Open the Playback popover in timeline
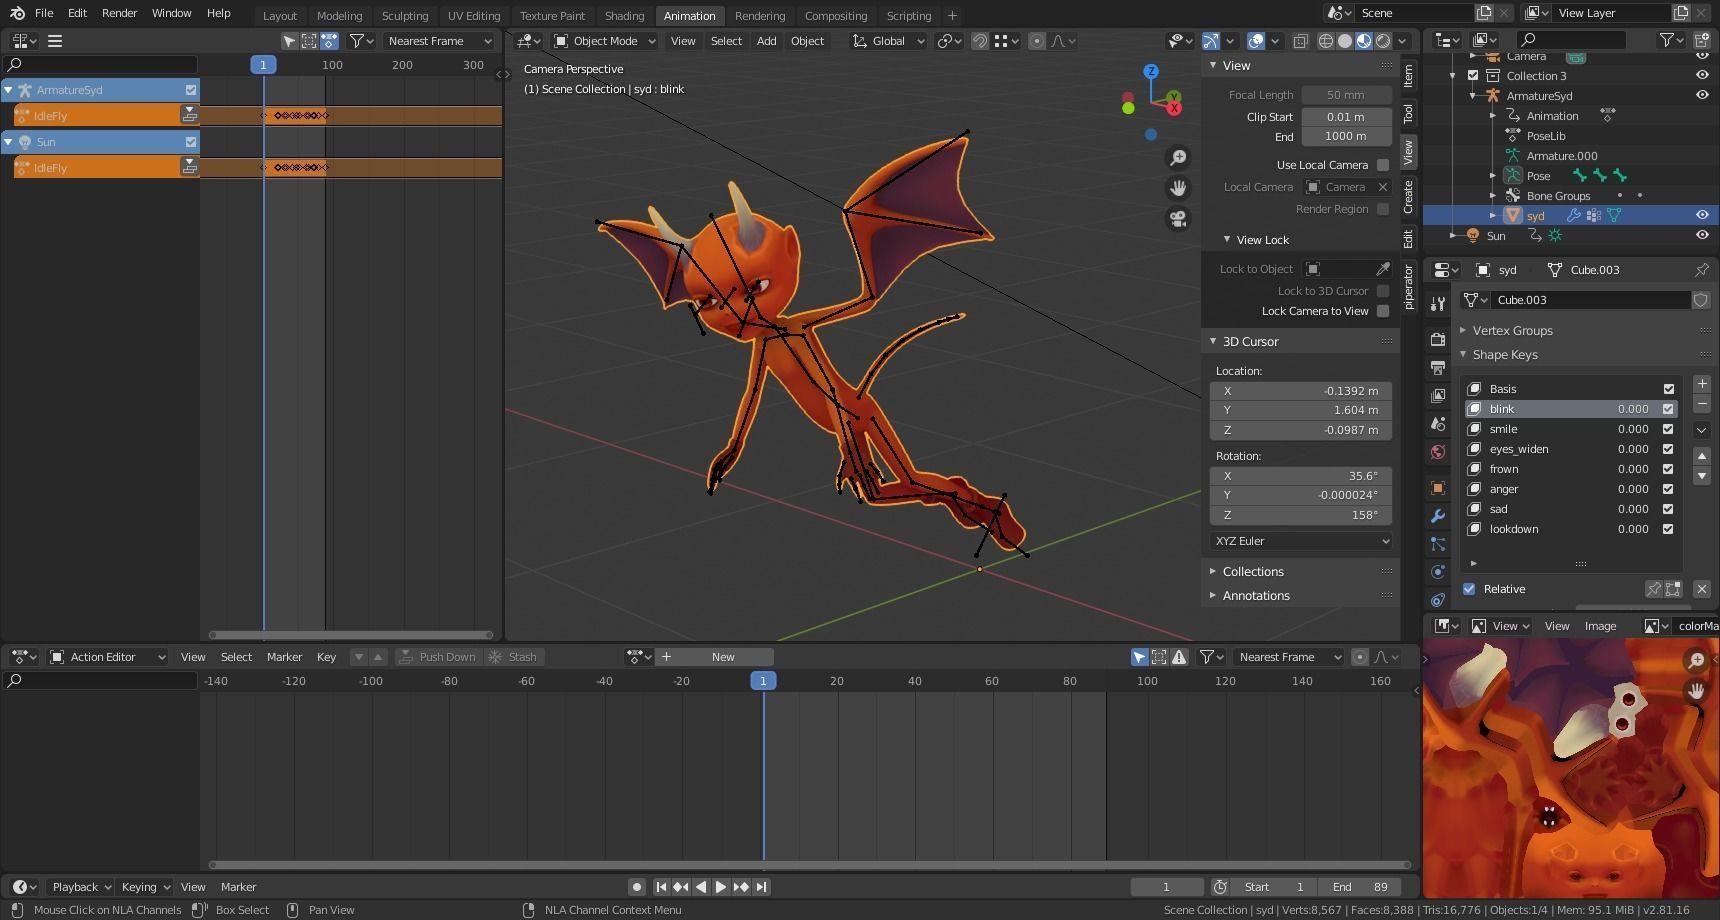 click(81, 887)
